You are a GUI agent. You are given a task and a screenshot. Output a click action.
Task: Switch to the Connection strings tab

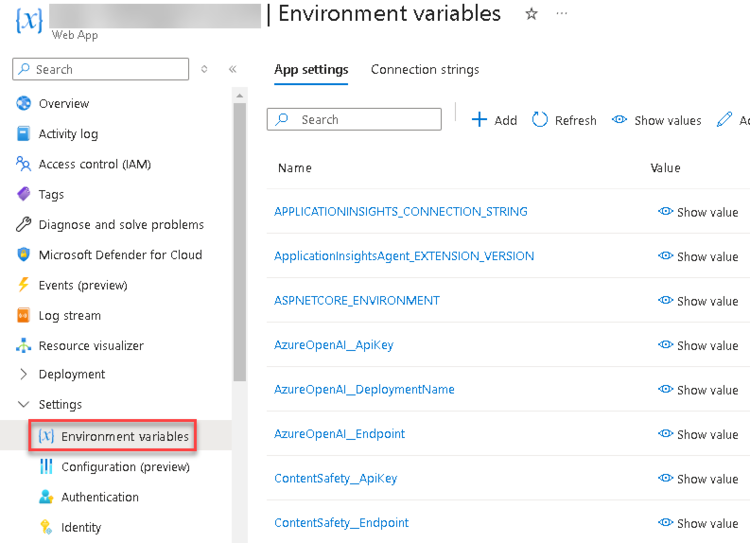click(x=425, y=70)
